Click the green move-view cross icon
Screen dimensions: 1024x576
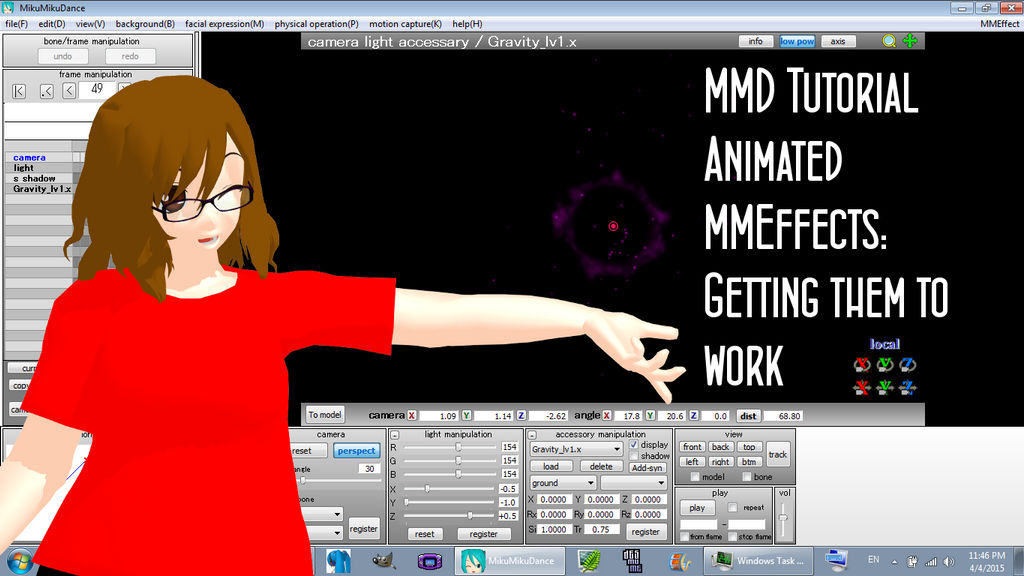coord(910,41)
